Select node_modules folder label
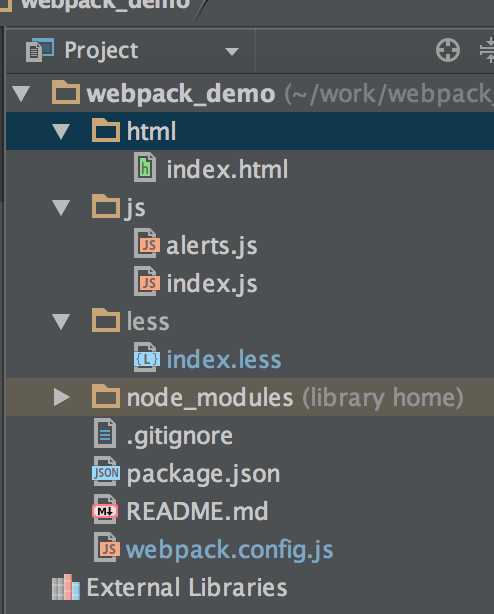 [x=210, y=398]
